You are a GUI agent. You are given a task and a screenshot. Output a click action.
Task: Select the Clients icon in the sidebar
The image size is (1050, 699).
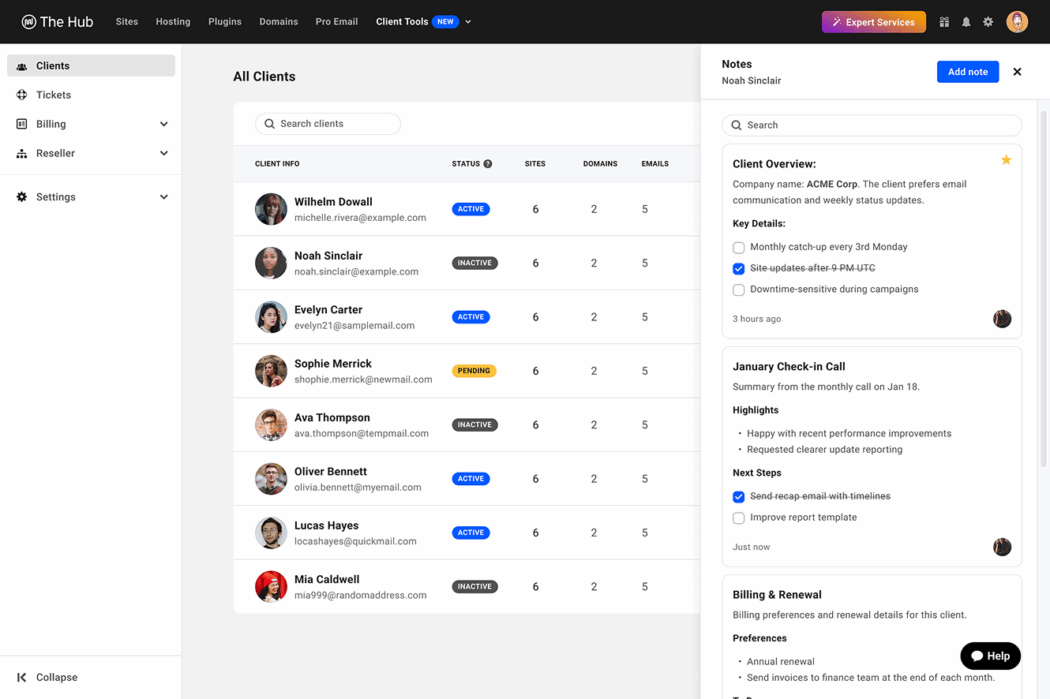coord(21,65)
